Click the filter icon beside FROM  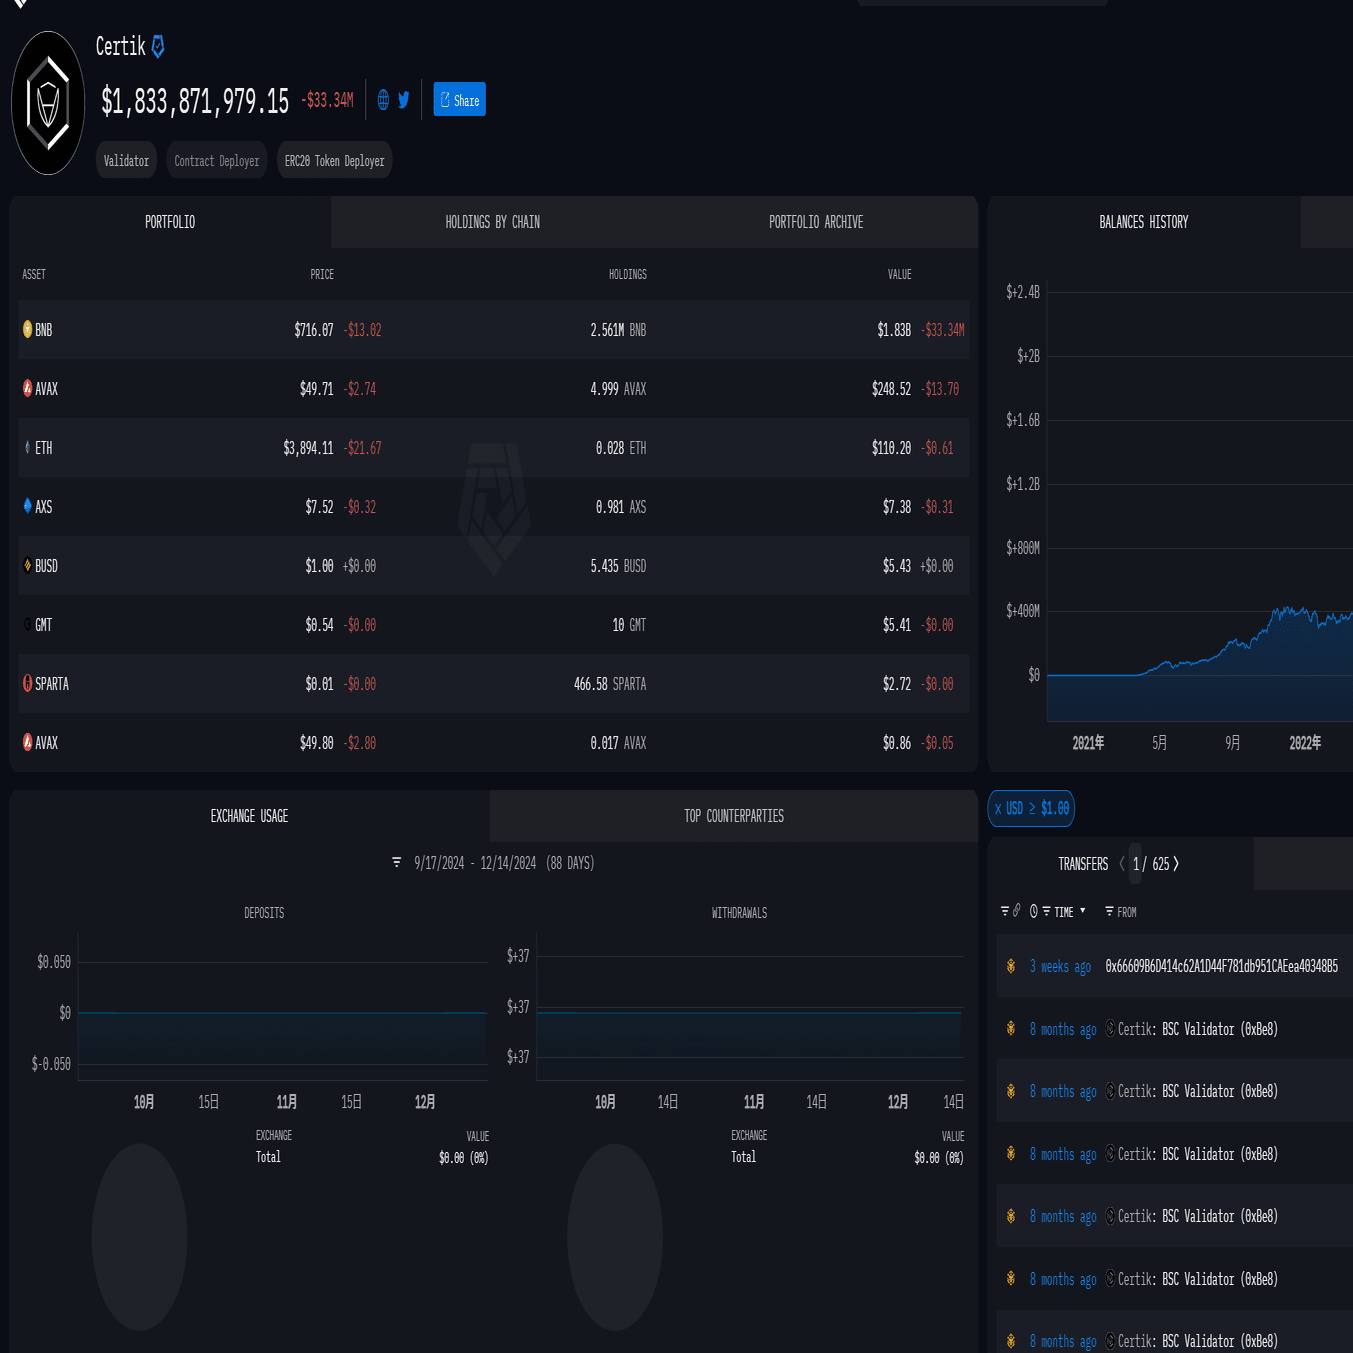pyautogui.click(x=1109, y=911)
